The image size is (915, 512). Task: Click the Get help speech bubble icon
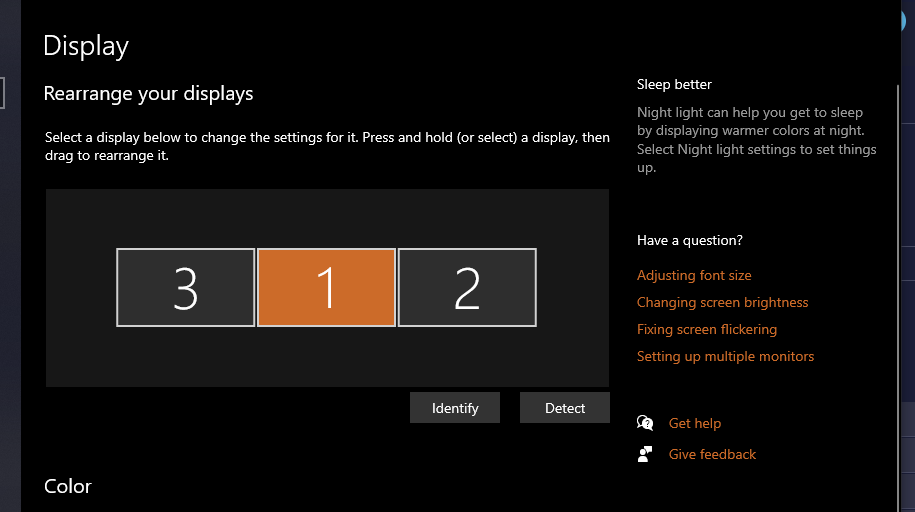coord(645,423)
